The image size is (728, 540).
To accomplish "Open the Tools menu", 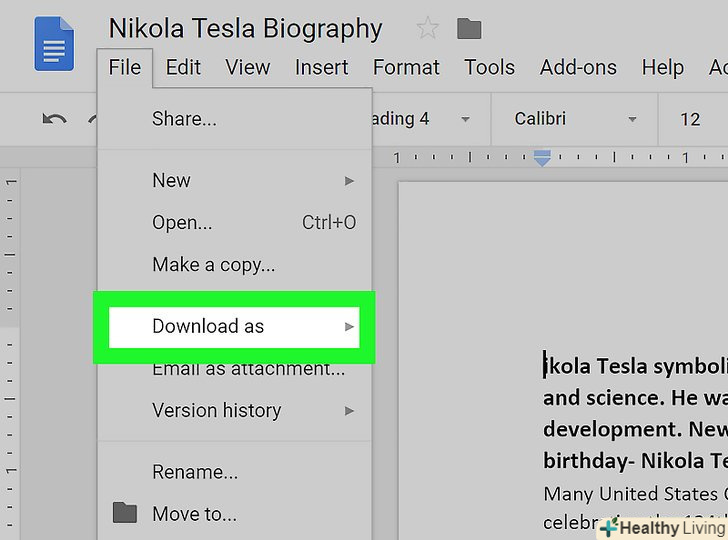I will (489, 68).
